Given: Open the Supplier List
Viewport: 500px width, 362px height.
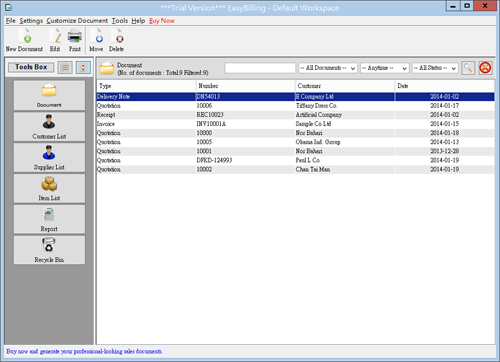Looking at the screenshot, I should (x=49, y=158).
